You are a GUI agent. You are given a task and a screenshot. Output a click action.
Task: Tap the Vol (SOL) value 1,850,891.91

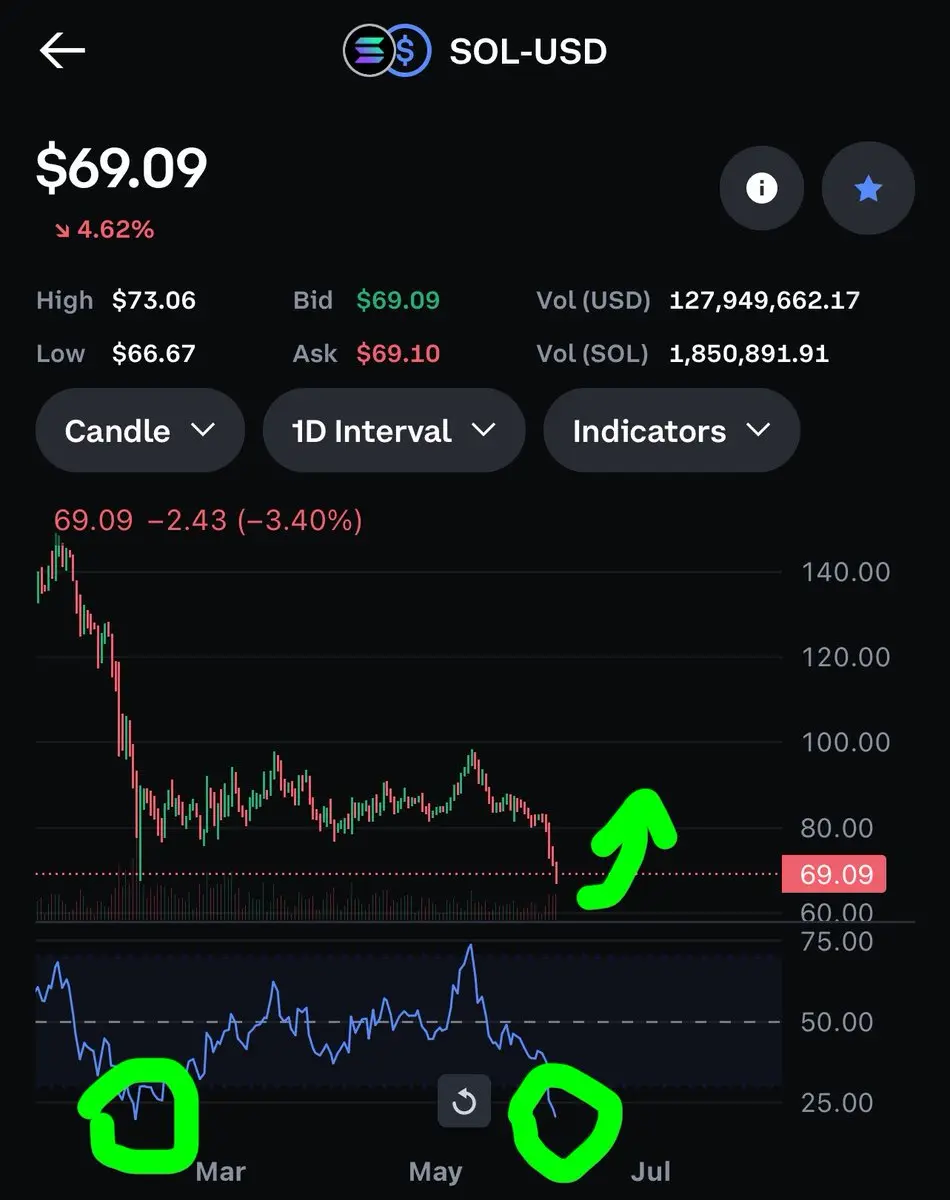[x=749, y=353]
